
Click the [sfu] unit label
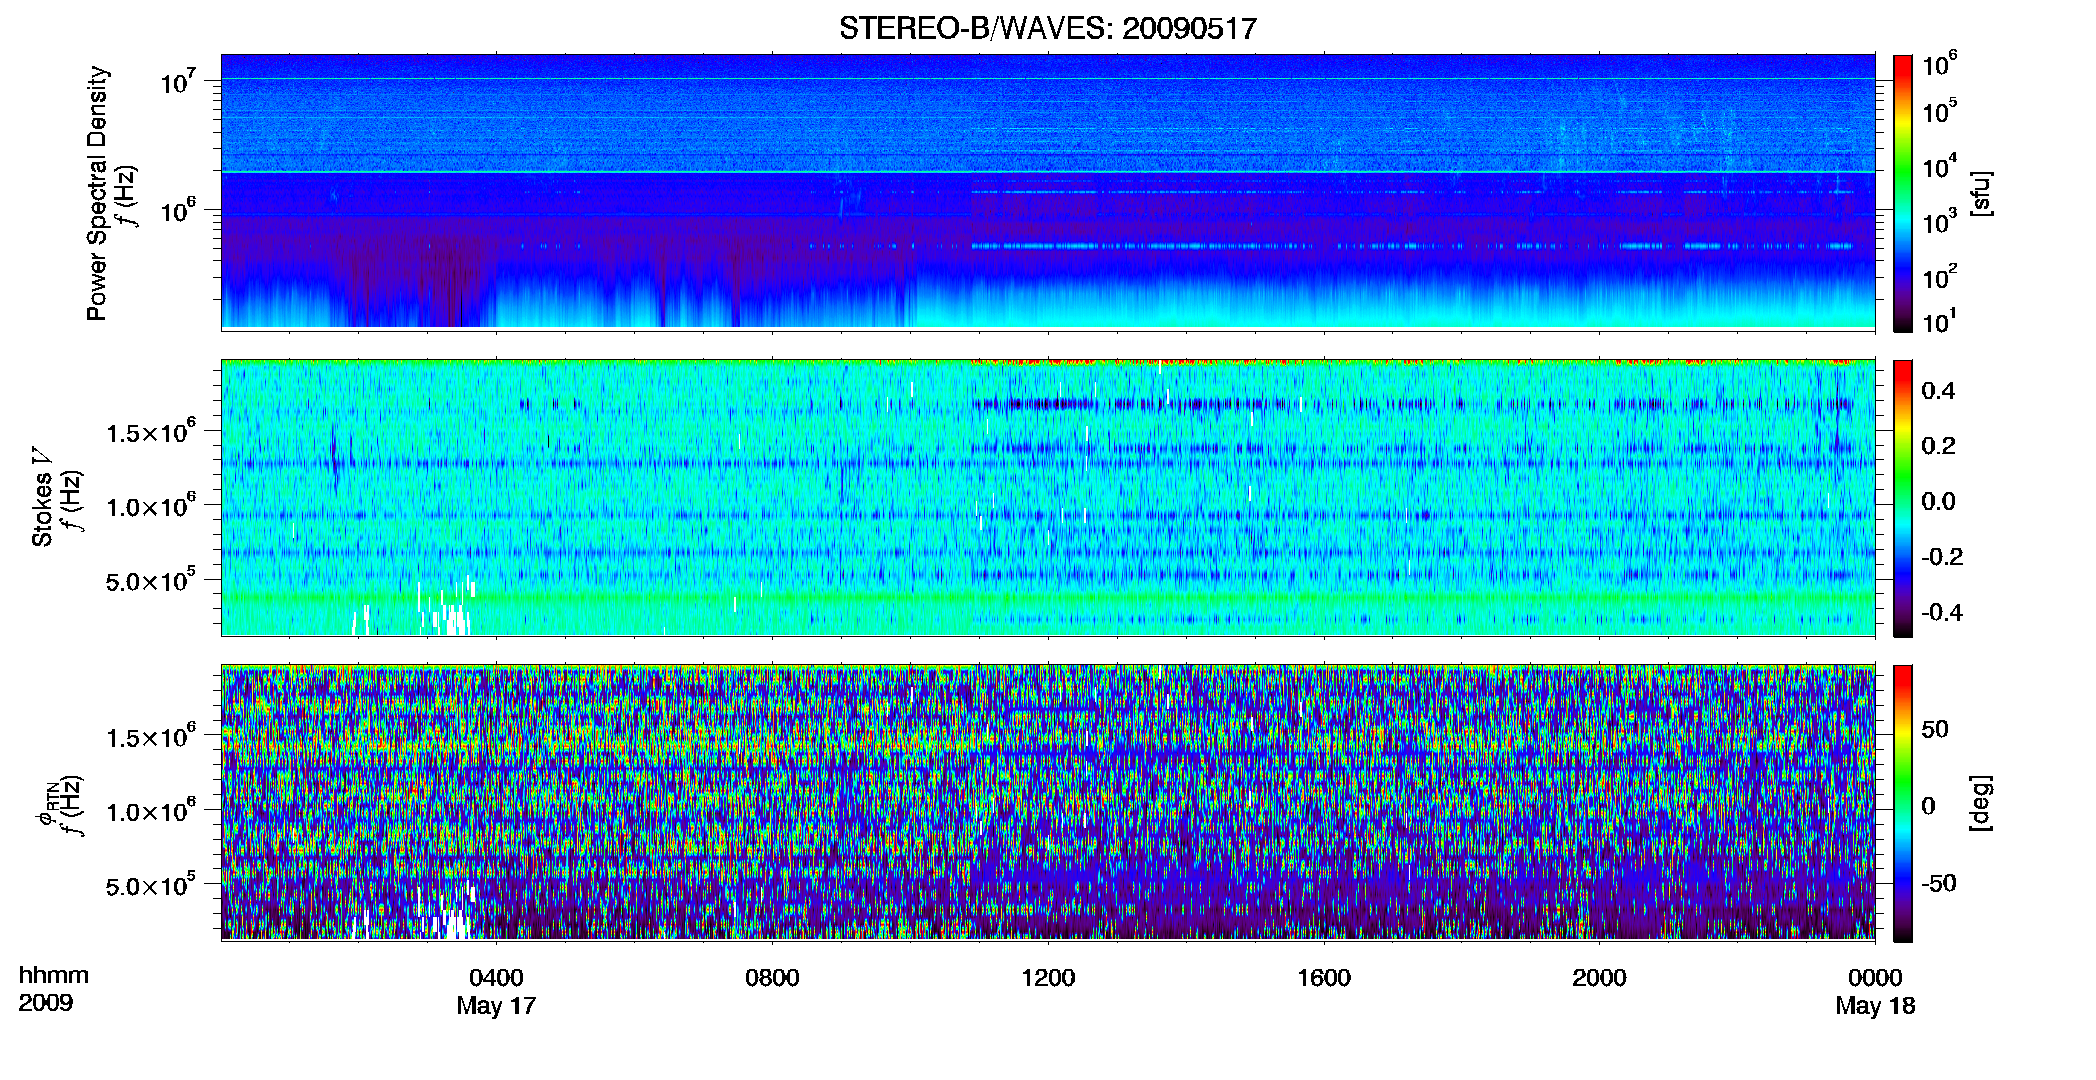[x=1980, y=193]
